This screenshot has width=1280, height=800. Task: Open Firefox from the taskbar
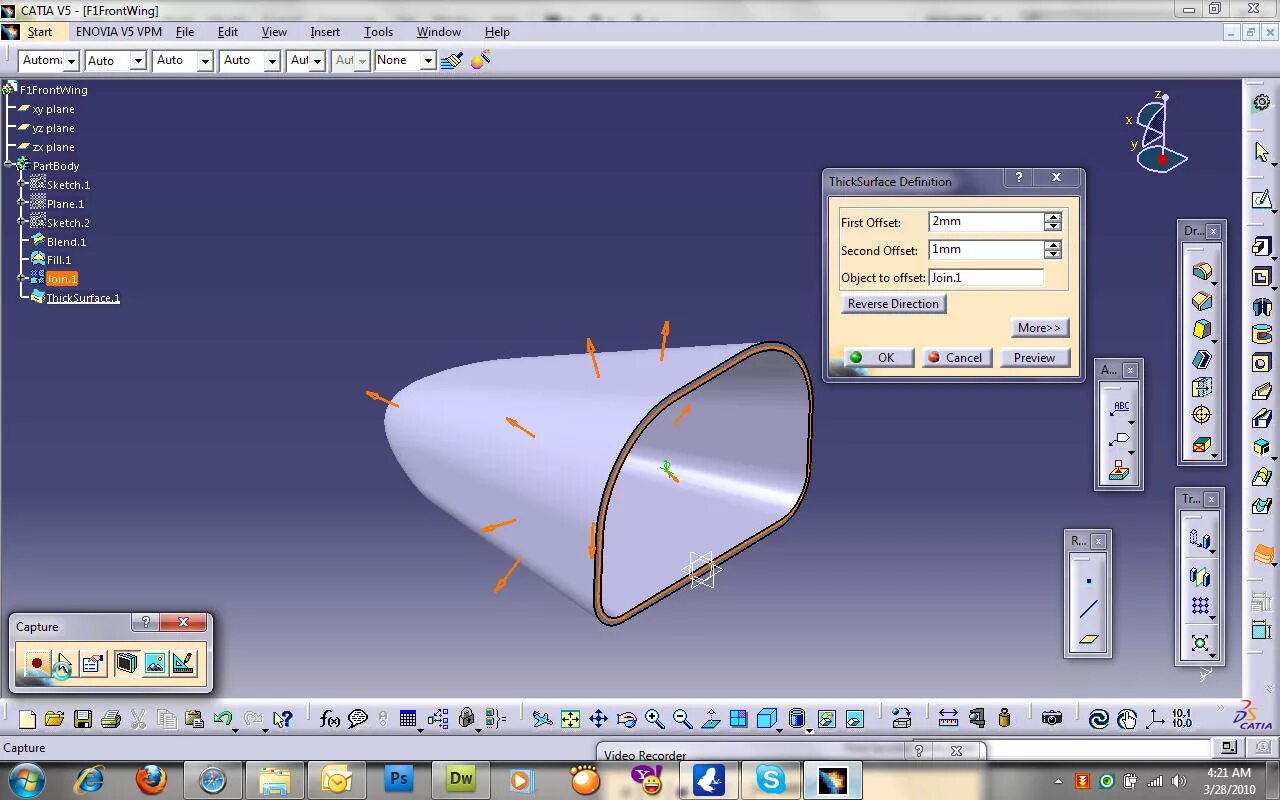coord(151,779)
